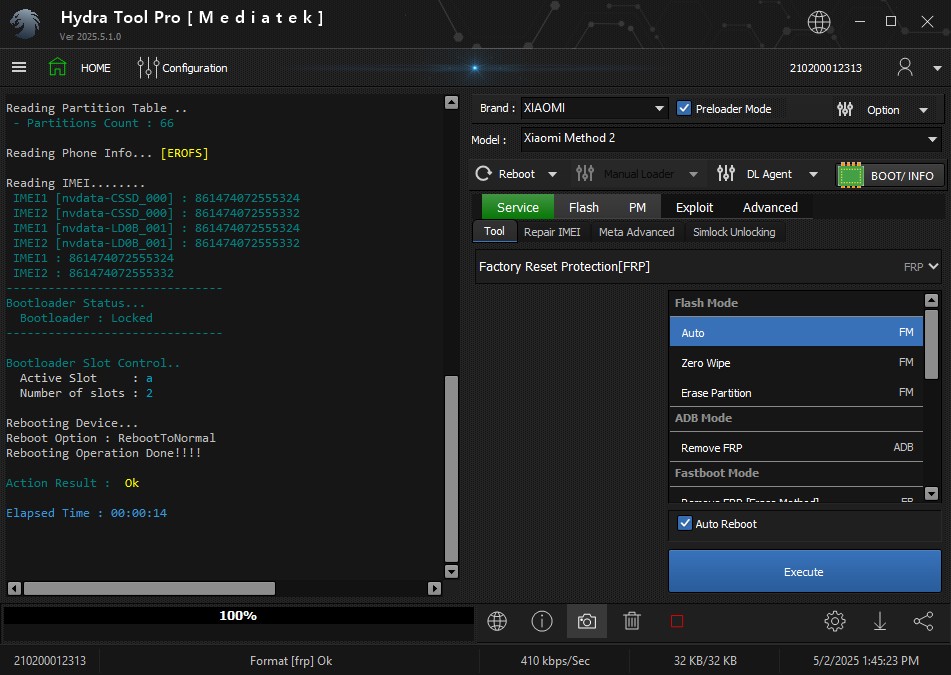951x675 pixels.
Task: Select Erase Partition option
Action: tap(796, 392)
